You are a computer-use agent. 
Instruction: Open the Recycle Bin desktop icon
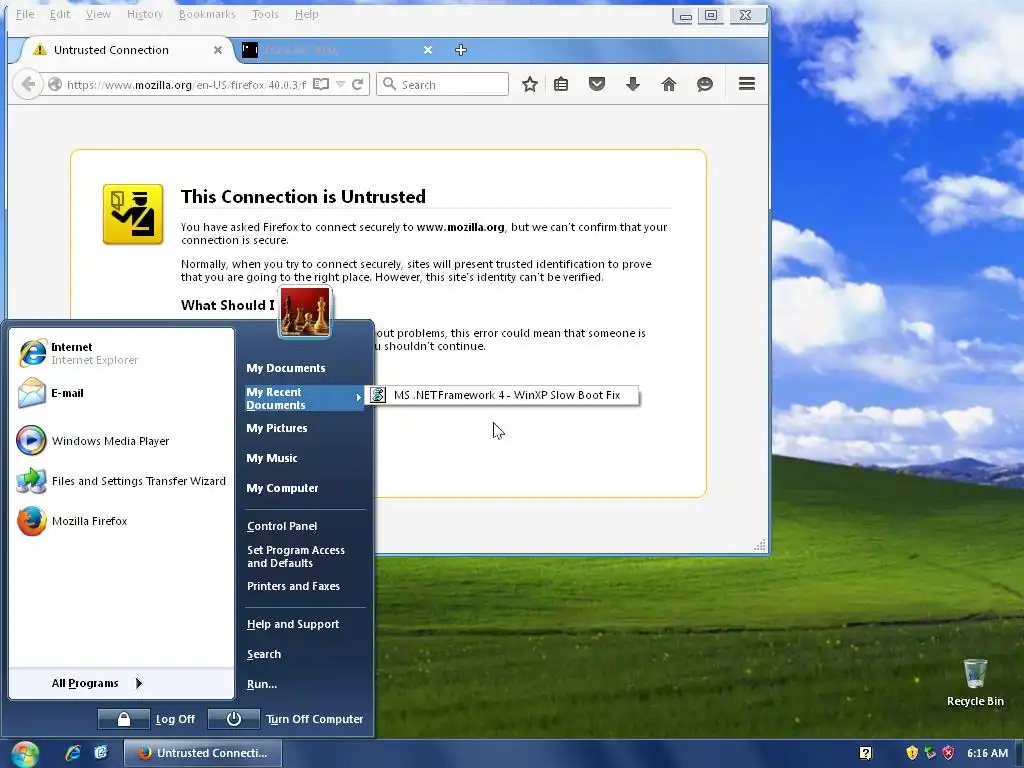click(x=975, y=682)
